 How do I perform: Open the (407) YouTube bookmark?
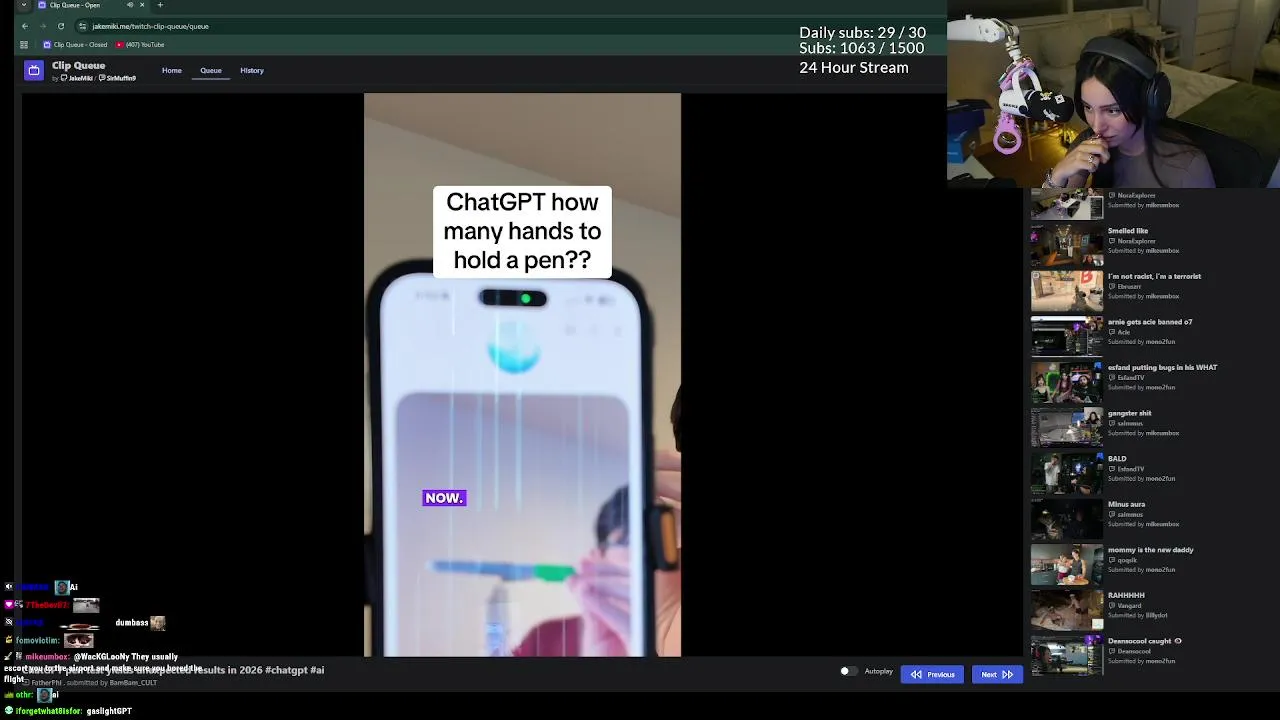tap(140, 45)
